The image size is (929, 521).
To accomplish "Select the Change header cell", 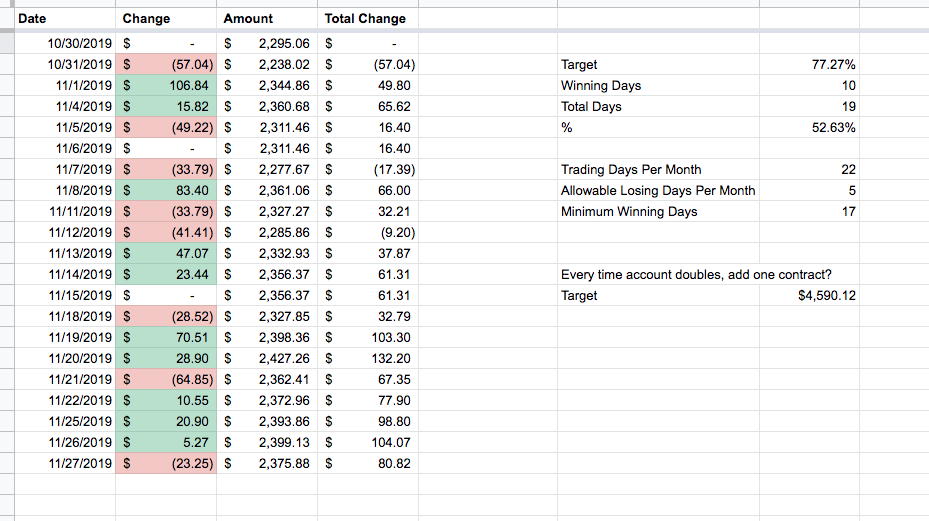I will click(166, 18).
